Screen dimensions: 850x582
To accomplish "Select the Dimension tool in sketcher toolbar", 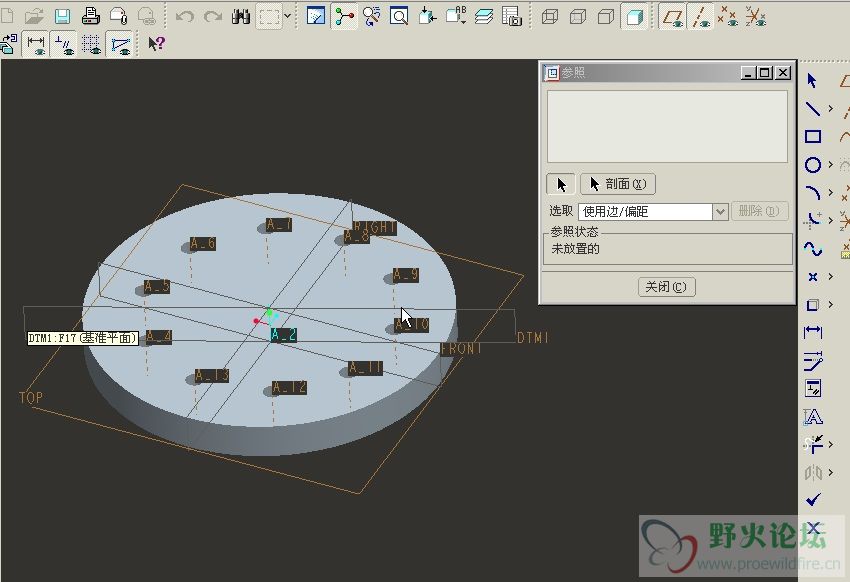I will coord(813,332).
